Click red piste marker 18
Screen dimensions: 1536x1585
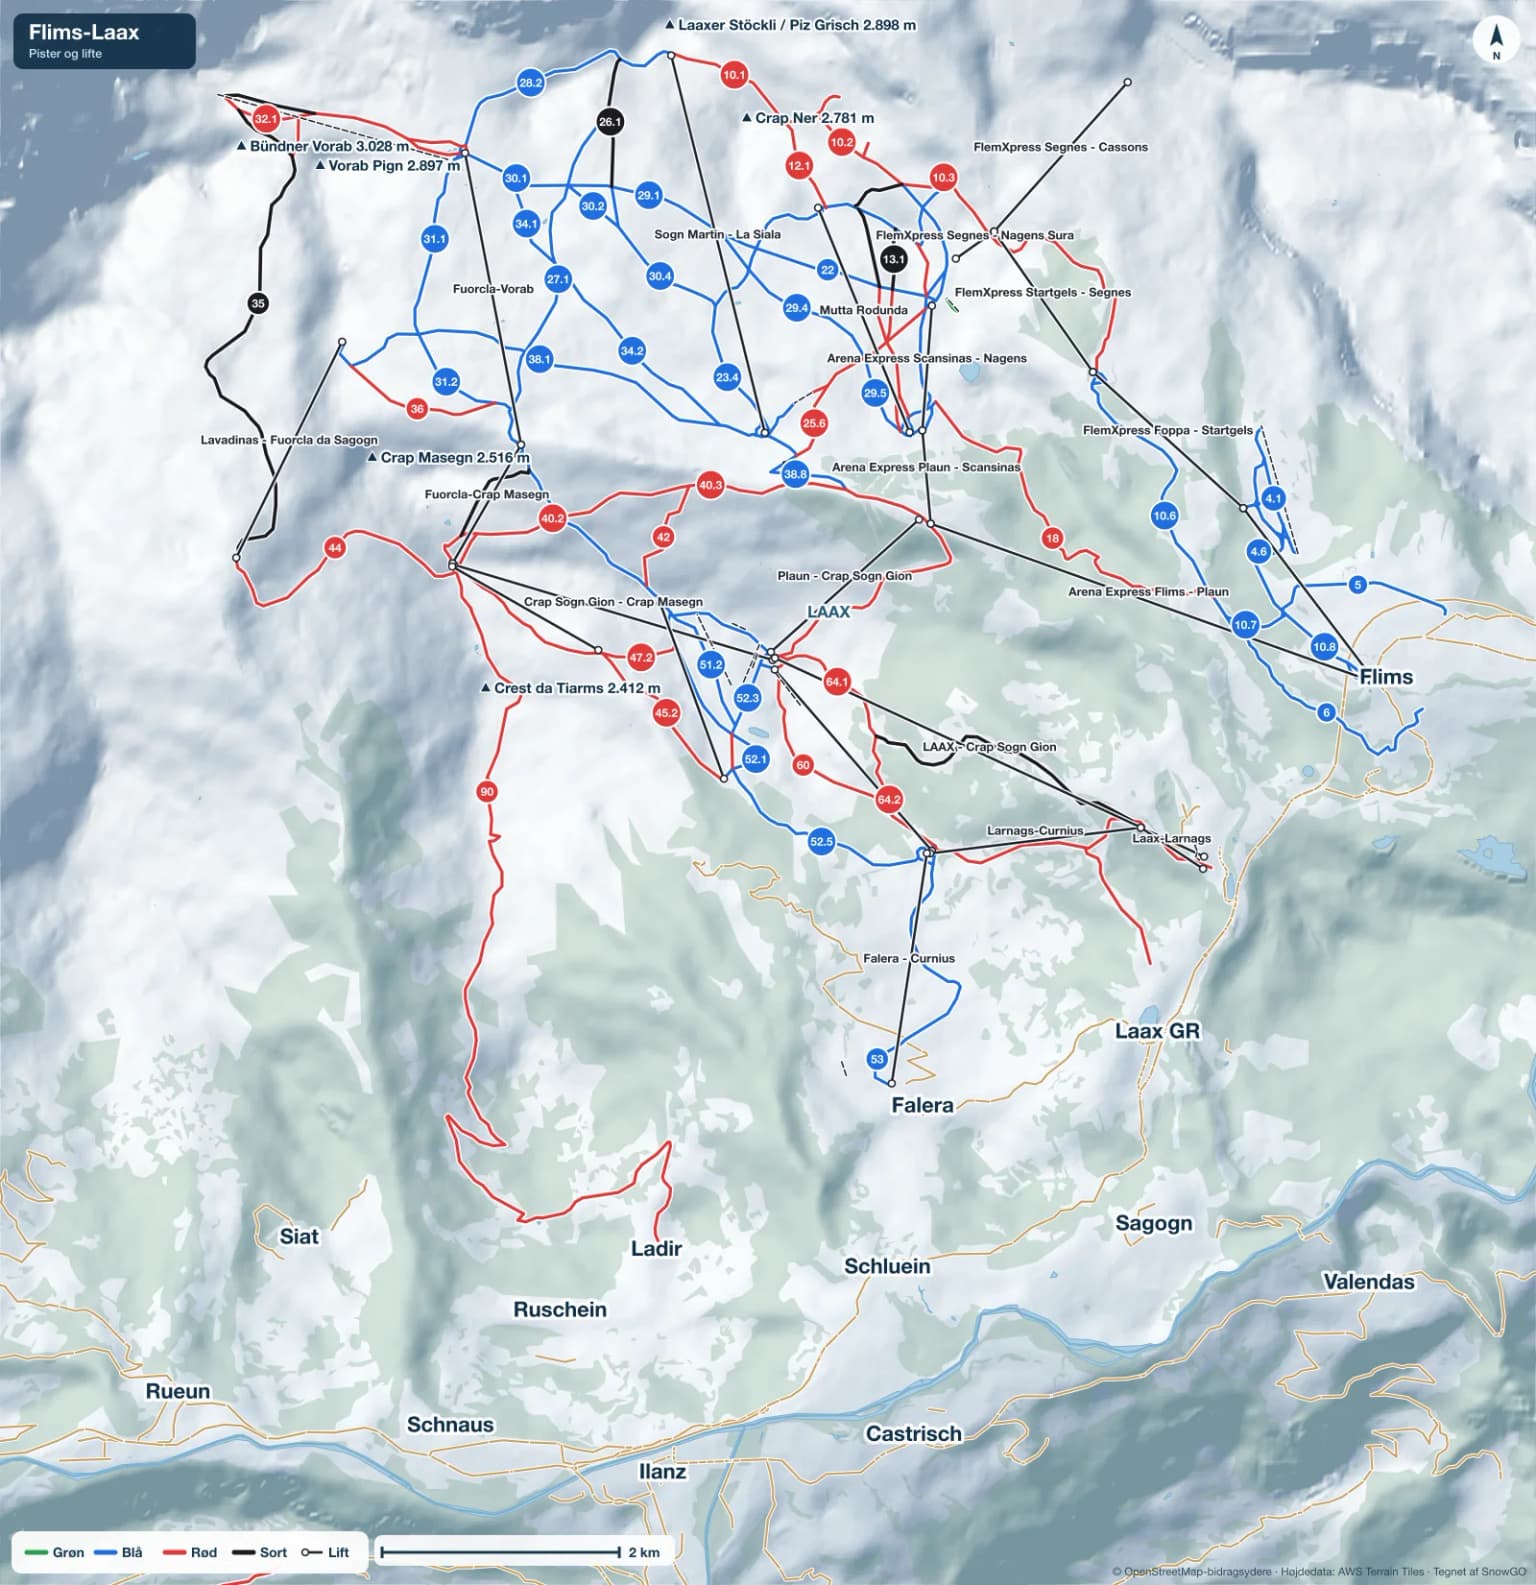point(1052,538)
